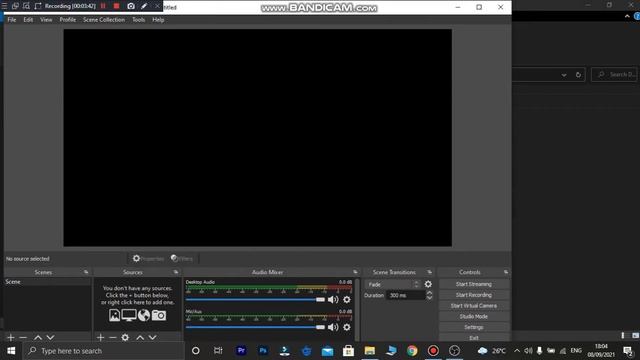Open source properties gear in the Sources toolbar
Screen dimensions: 640x360
tap(125, 338)
